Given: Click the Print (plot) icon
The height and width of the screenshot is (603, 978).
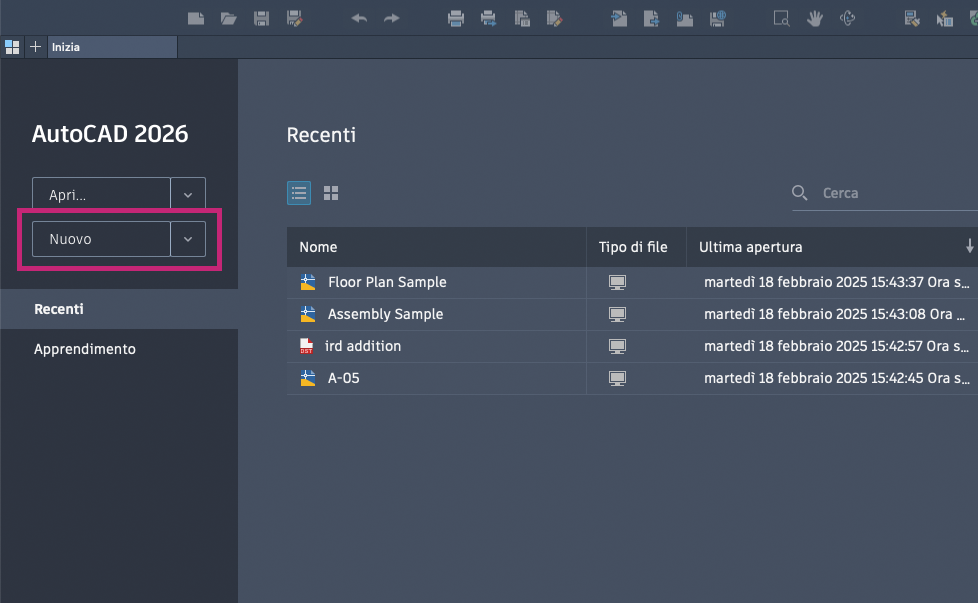Looking at the screenshot, I should click(x=456, y=19).
